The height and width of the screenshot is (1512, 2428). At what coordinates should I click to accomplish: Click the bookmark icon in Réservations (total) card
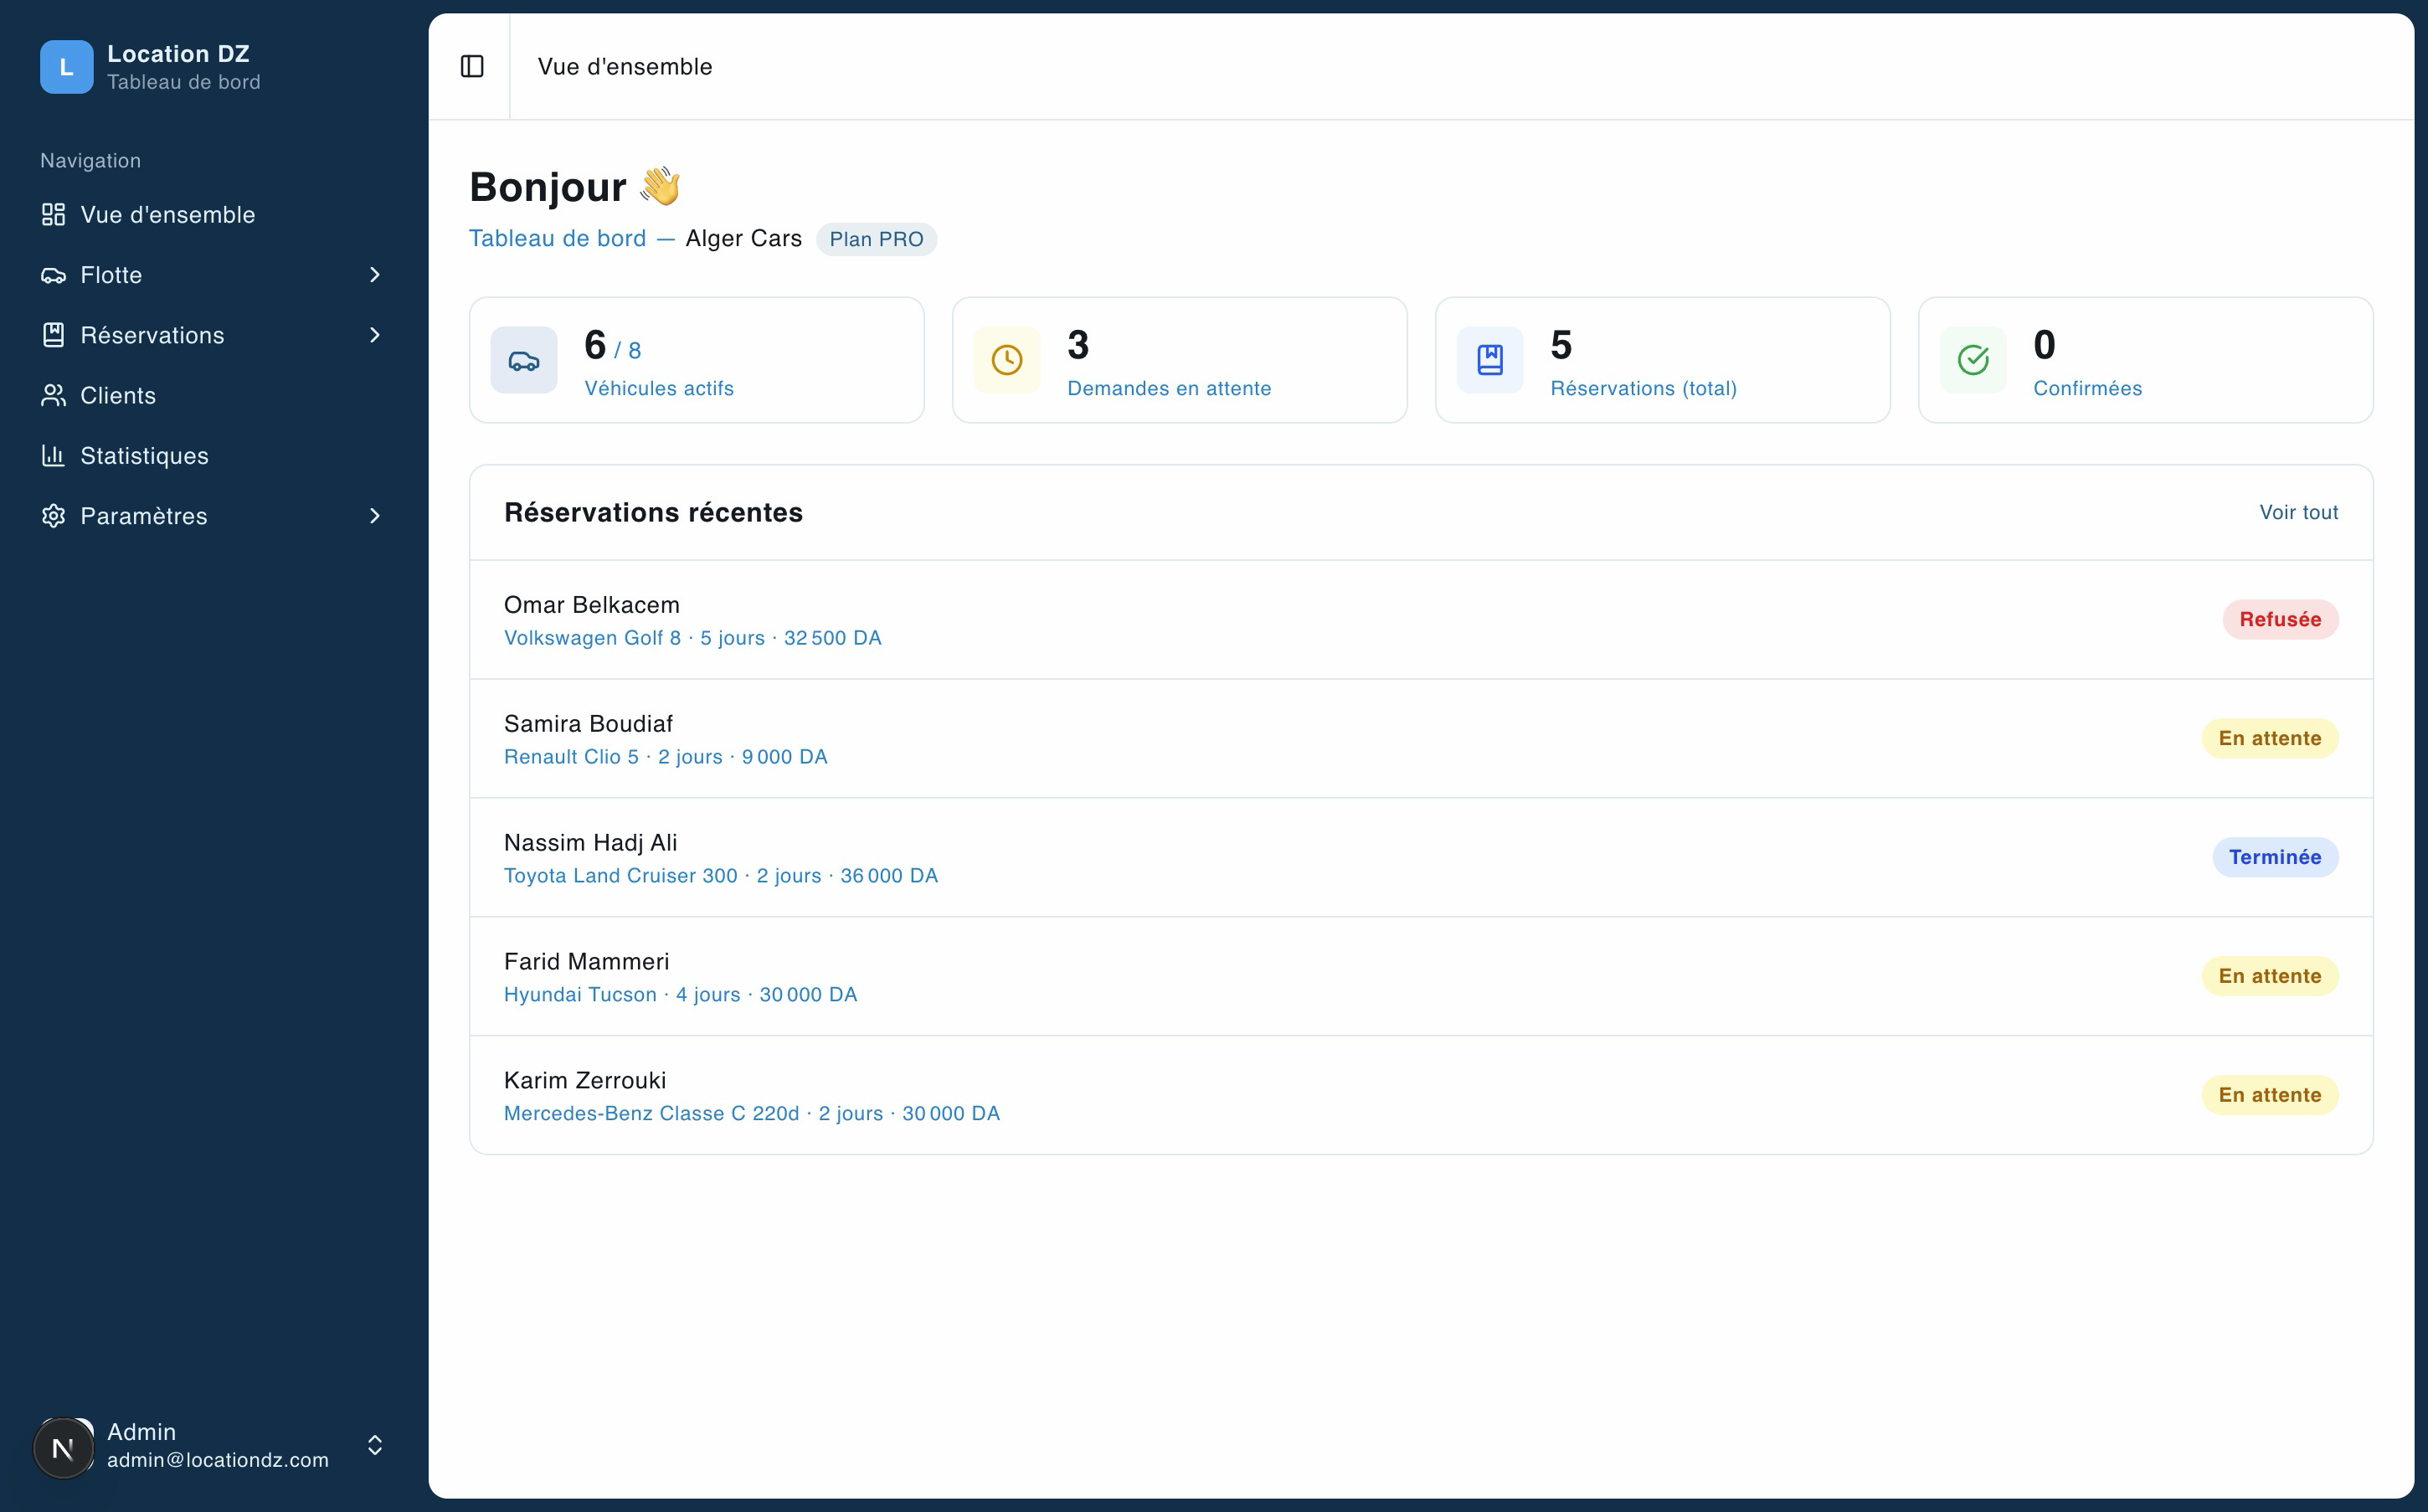point(1490,360)
